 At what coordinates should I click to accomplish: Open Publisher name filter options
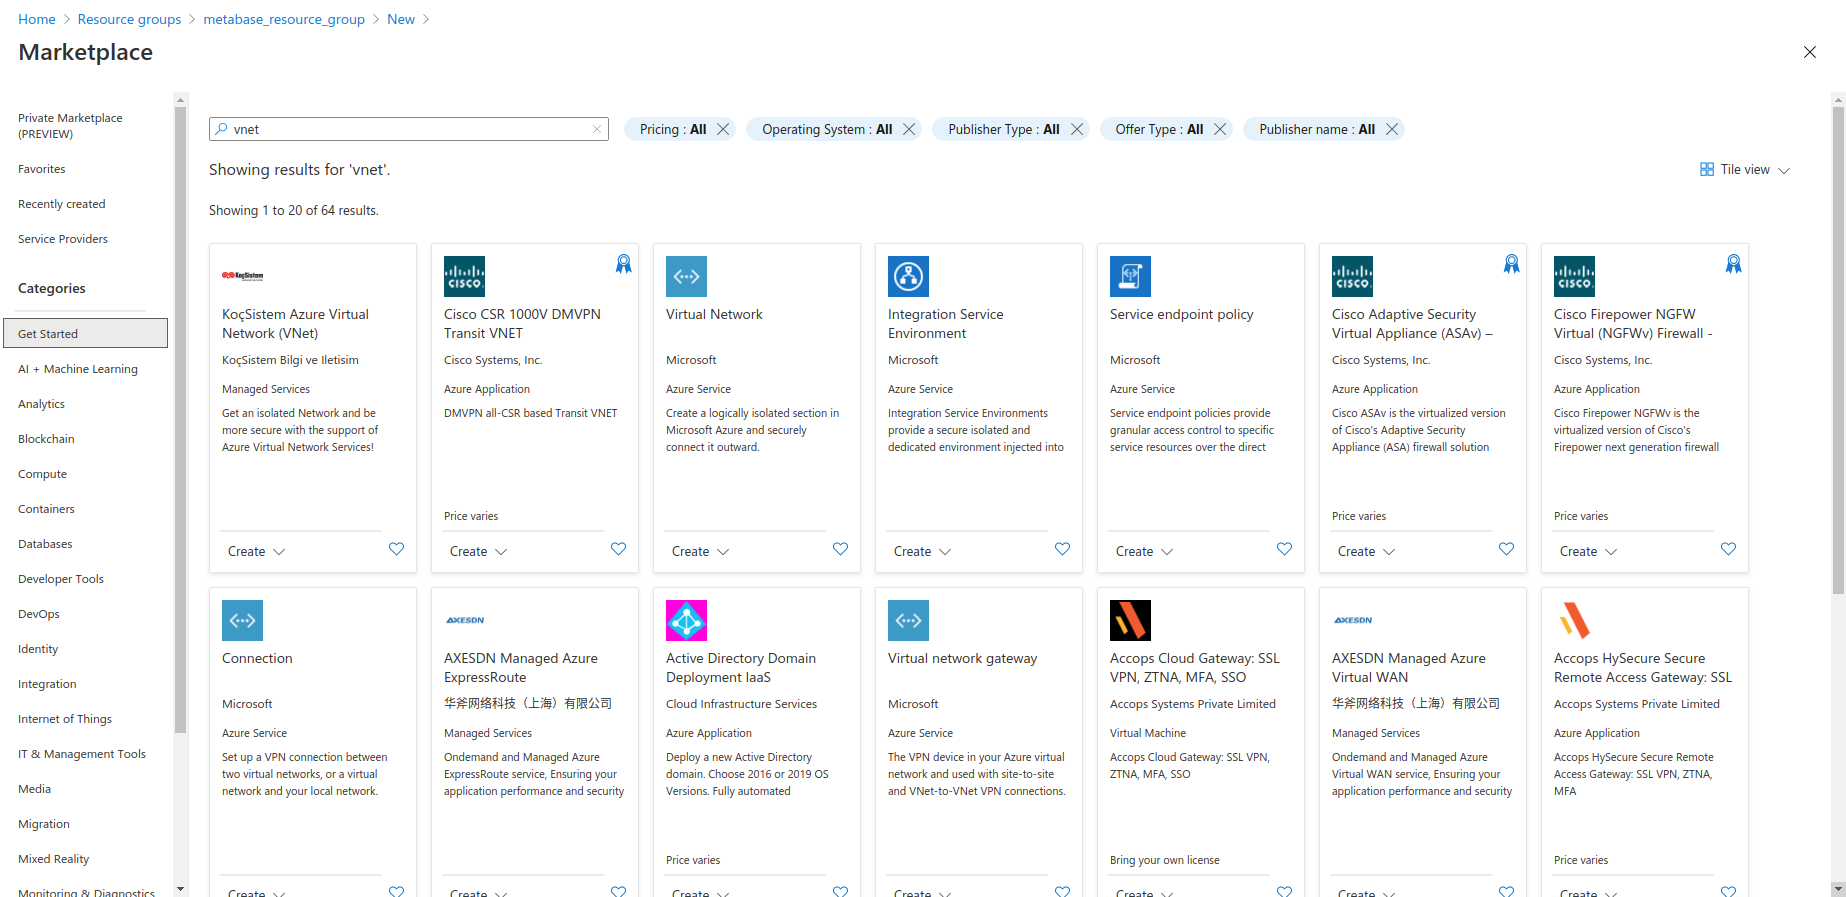point(1317,129)
